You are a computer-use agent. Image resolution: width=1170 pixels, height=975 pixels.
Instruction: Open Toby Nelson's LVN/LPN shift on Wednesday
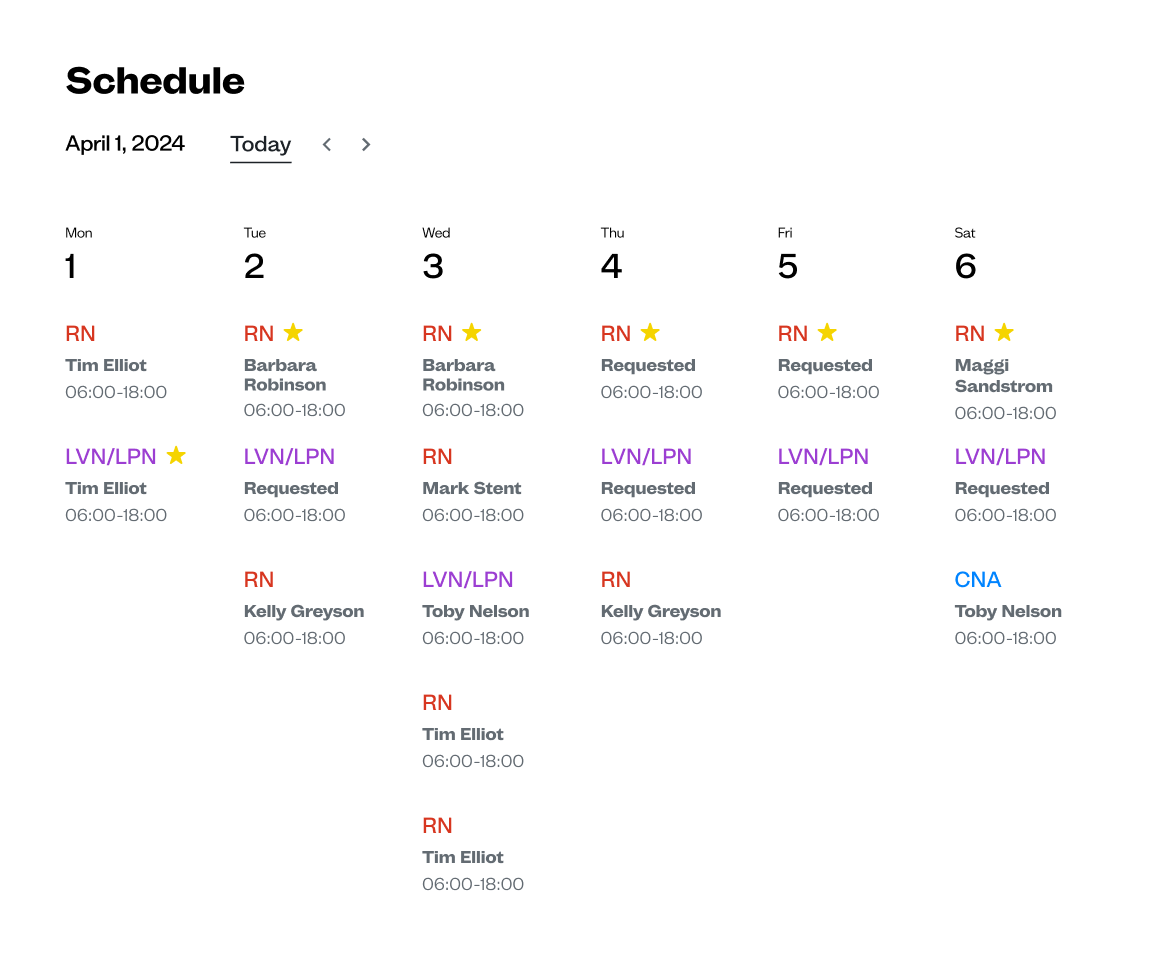[475, 610]
